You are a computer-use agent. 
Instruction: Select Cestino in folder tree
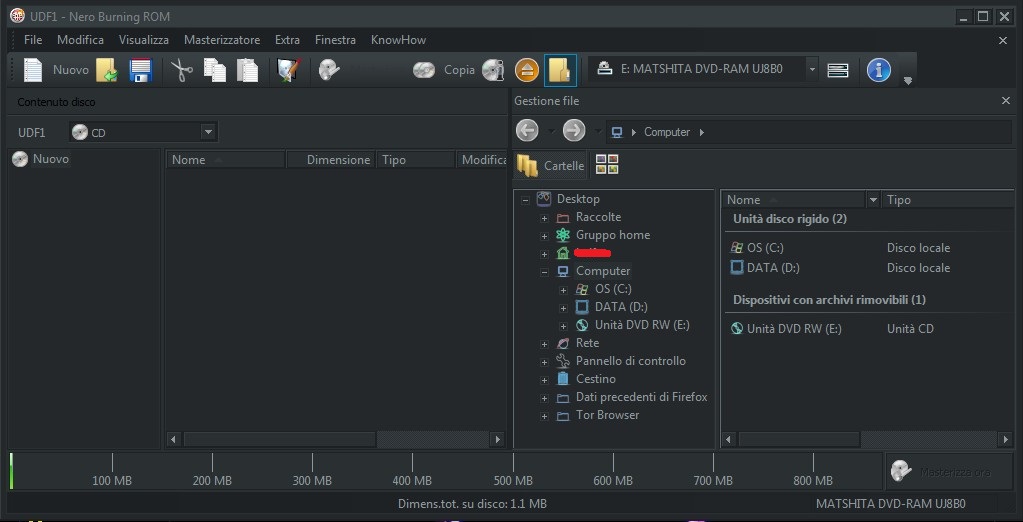(x=596, y=378)
